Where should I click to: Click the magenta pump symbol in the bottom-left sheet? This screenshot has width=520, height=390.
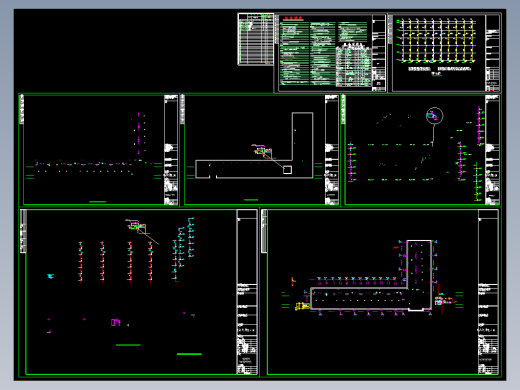pos(115,322)
